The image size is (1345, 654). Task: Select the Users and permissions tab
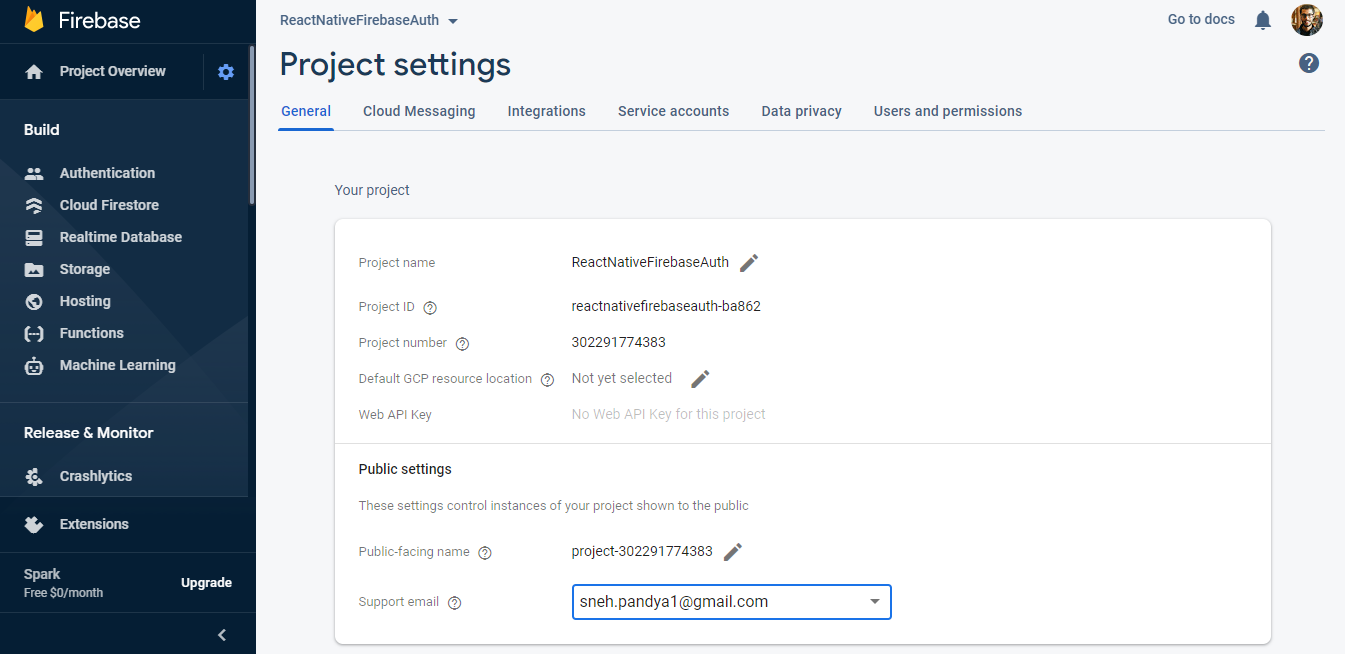click(947, 111)
